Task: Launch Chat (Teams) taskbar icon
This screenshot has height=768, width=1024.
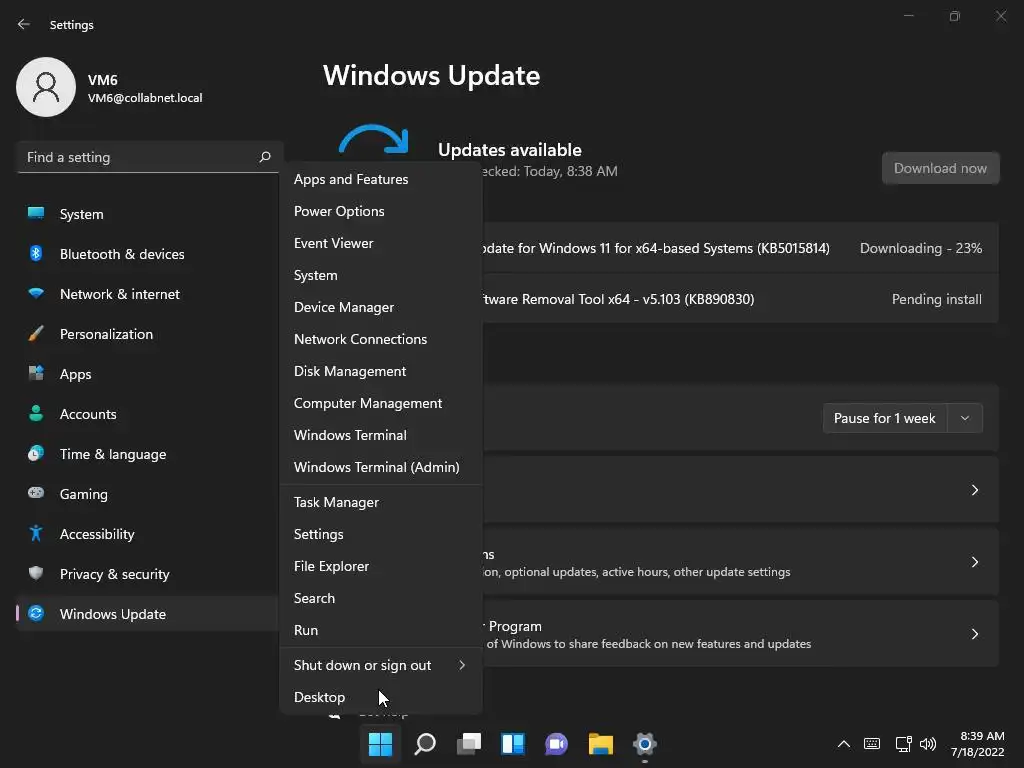Action: [556, 744]
